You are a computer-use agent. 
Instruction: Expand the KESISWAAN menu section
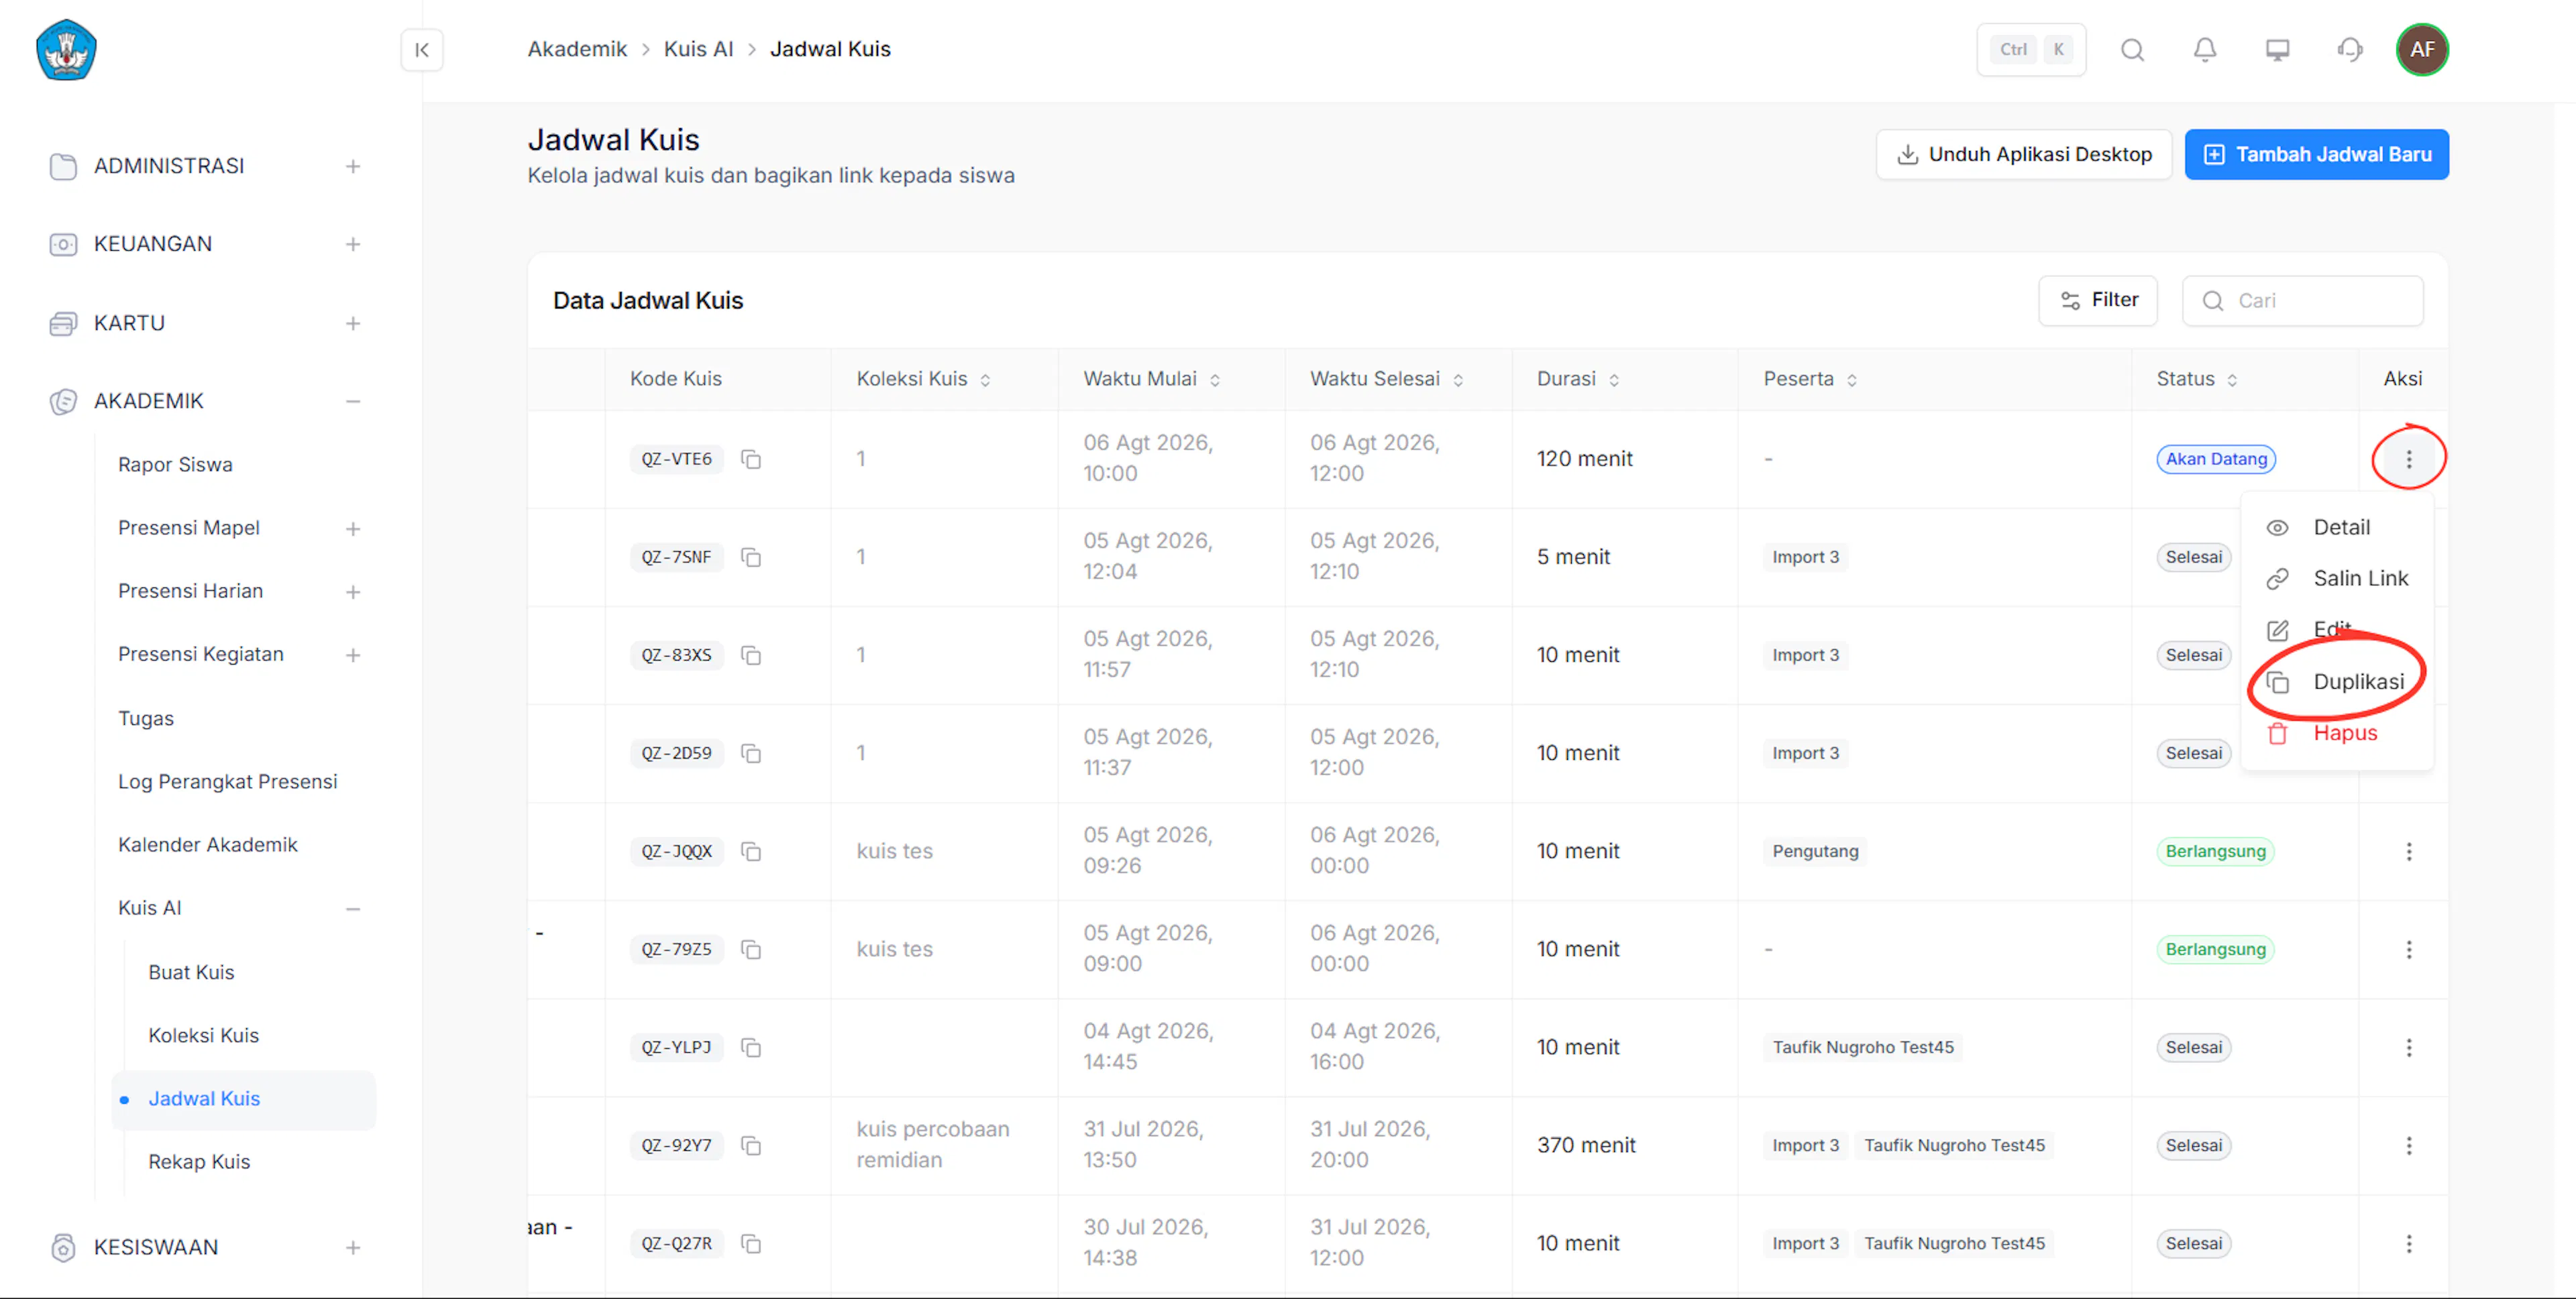click(353, 1247)
